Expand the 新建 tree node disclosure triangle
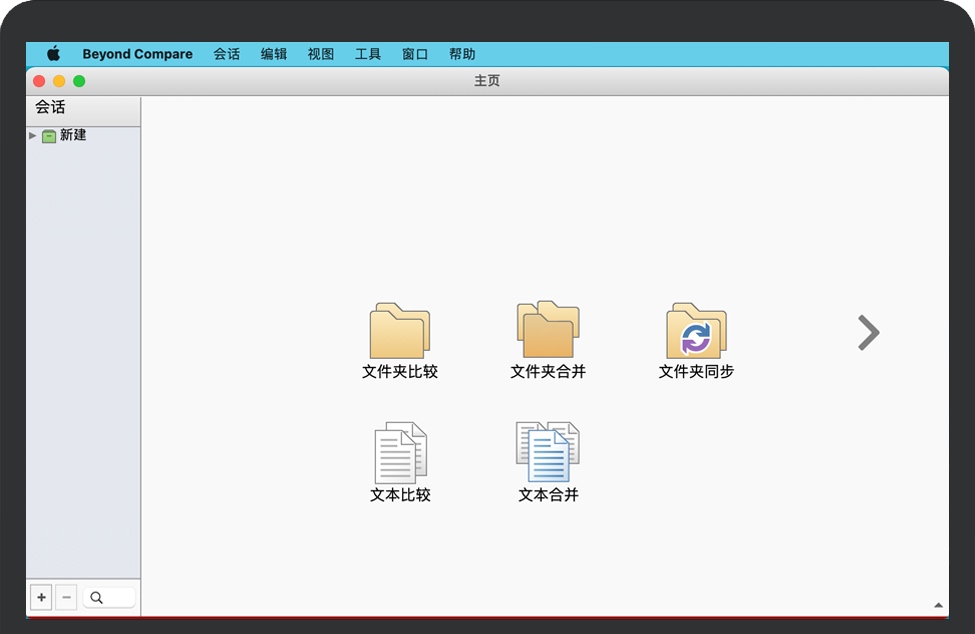 coord(33,135)
